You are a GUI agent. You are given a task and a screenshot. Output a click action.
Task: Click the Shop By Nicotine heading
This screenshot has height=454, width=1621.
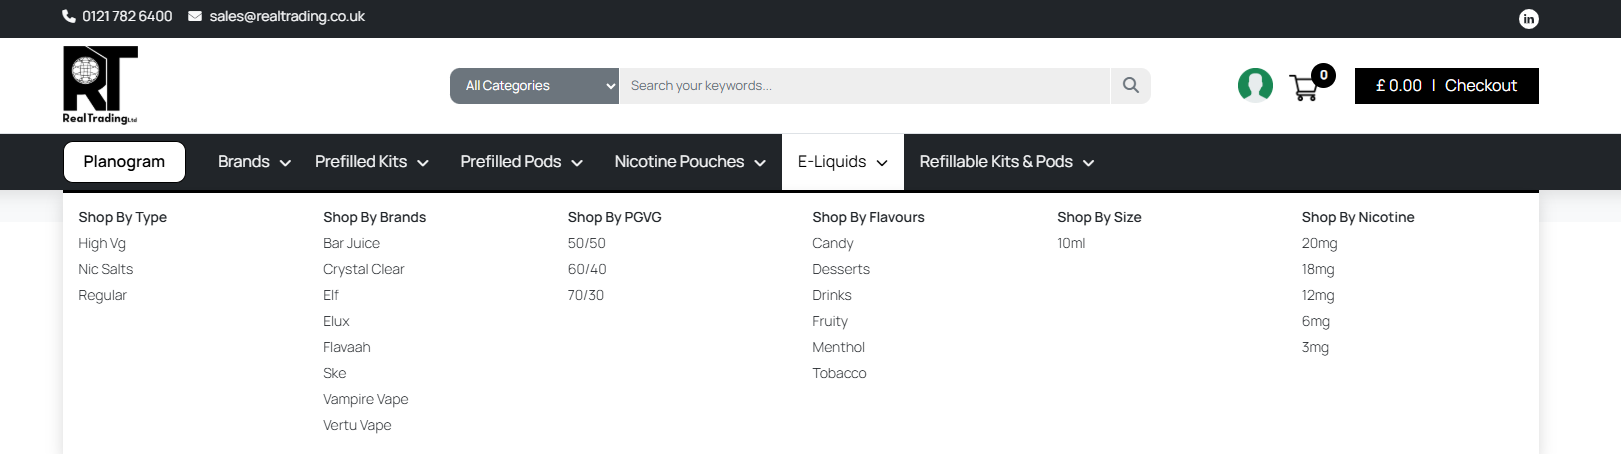[1358, 217]
